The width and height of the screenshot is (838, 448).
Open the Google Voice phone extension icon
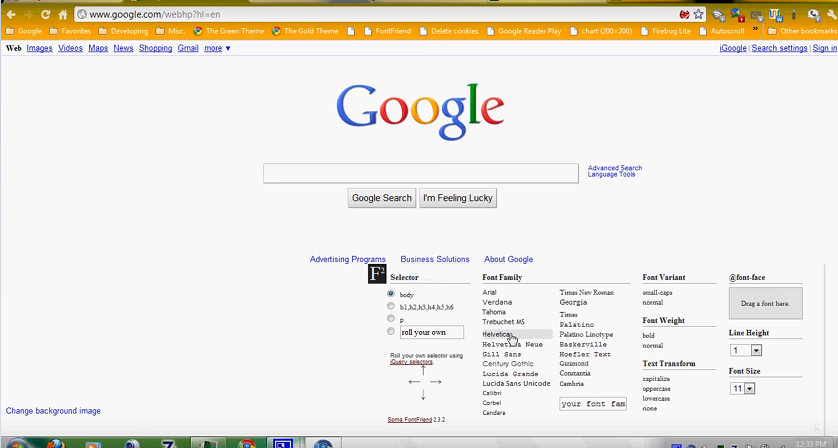click(813, 14)
